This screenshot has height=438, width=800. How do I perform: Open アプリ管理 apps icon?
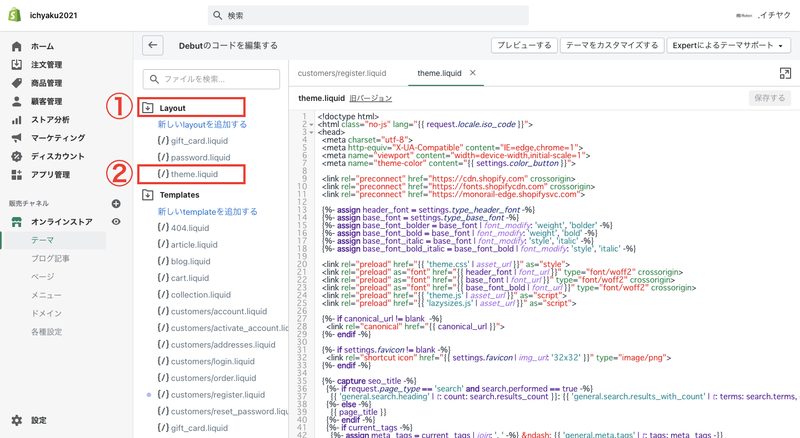point(16,175)
